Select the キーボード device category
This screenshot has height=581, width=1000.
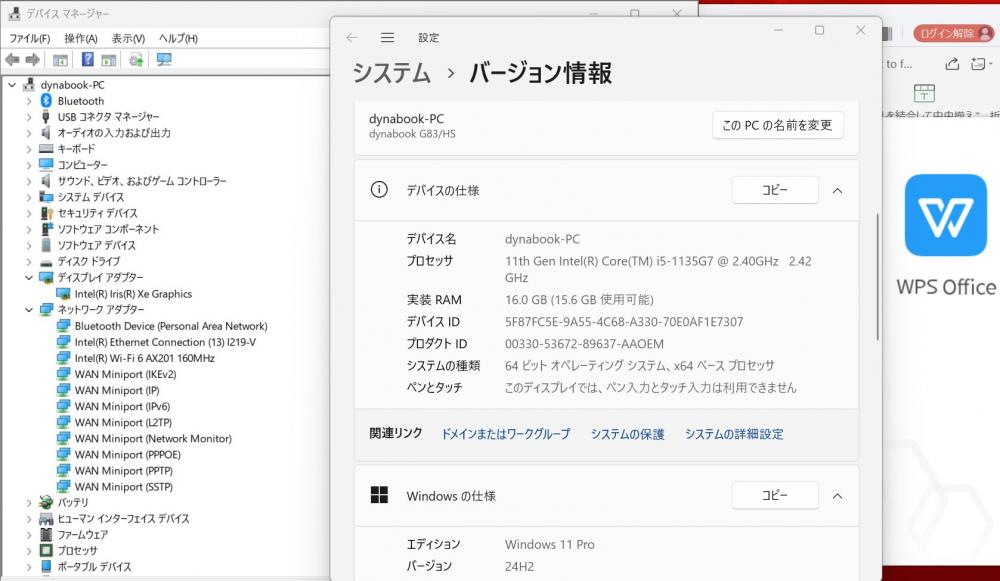click(76, 149)
